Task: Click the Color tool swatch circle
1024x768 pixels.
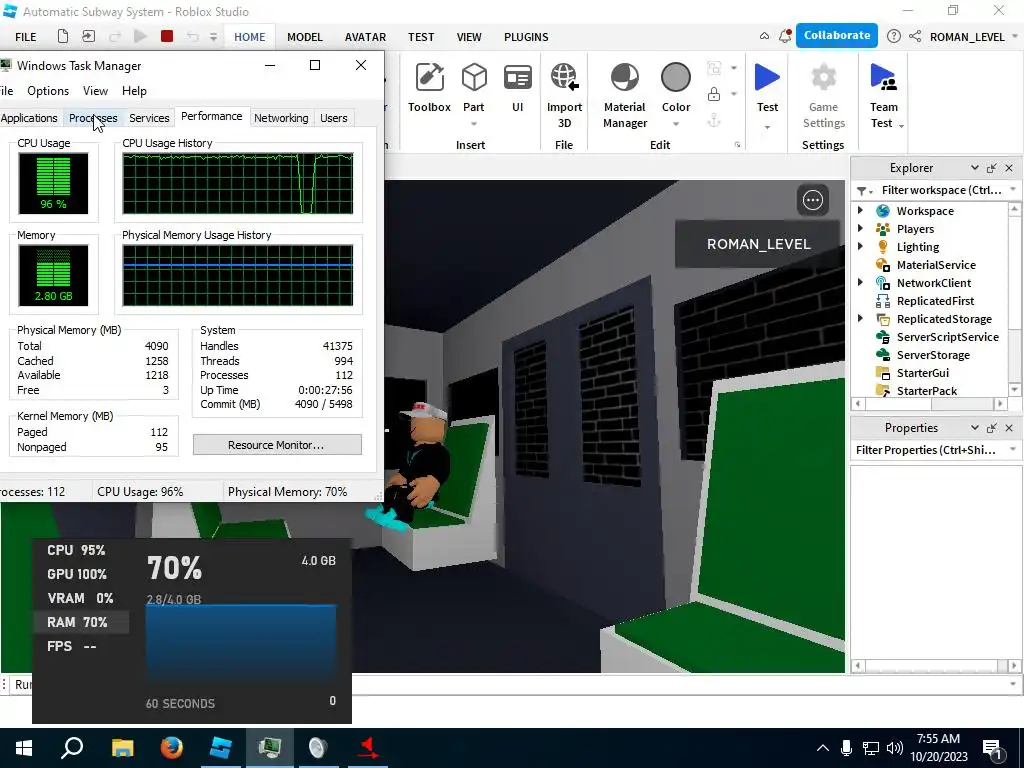Action: pyautogui.click(x=676, y=78)
